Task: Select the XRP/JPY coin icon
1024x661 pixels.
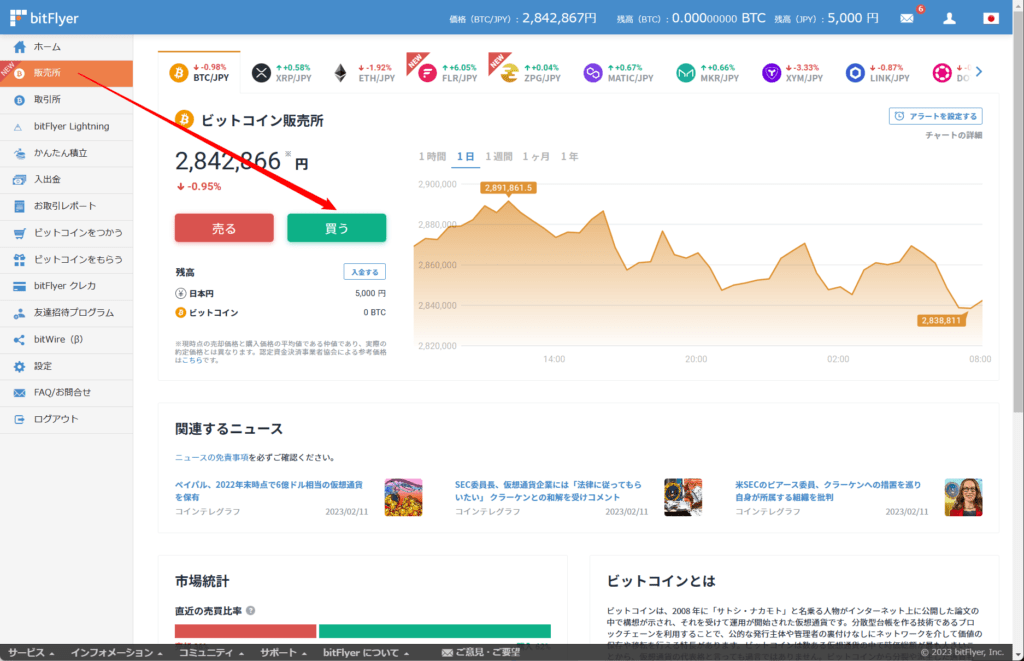Action: pyautogui.click(x=261, y=73)
